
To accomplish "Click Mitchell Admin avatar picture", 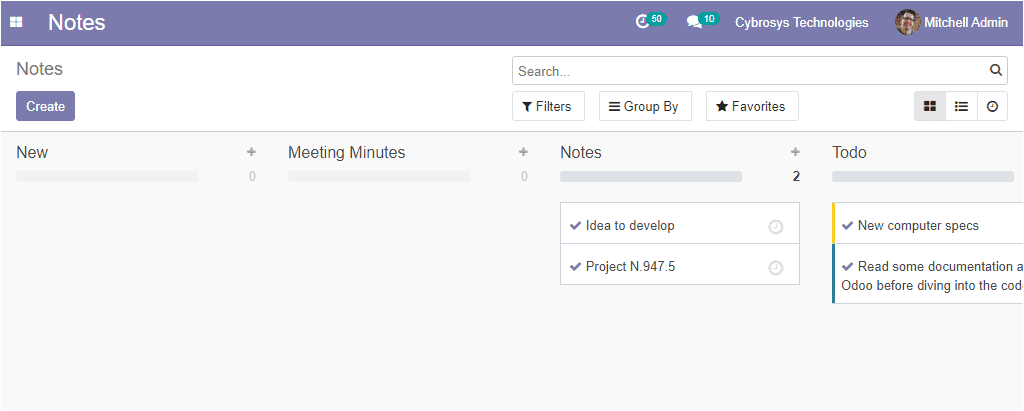I will 907,22.
